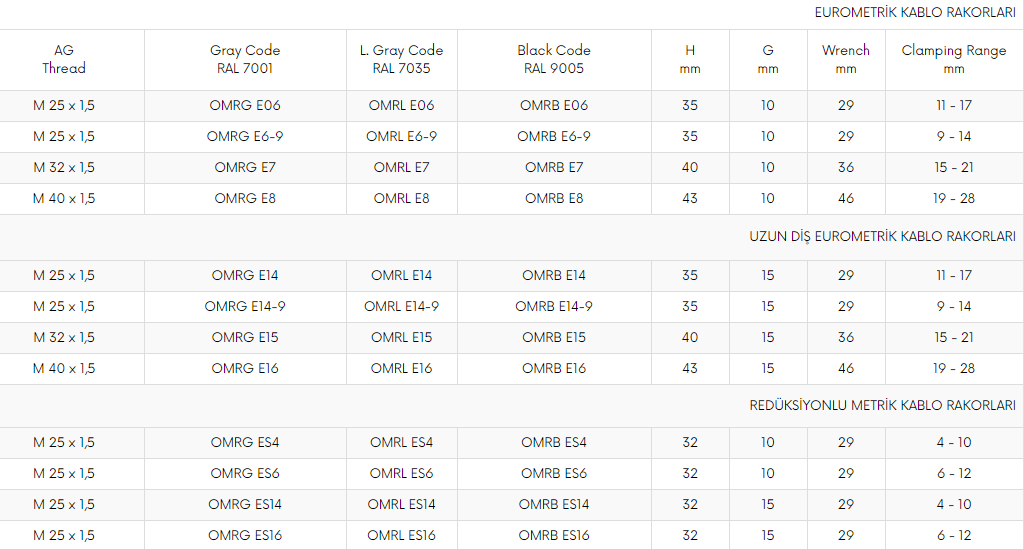Click the Black Code RAL 9005 header
1024x549 pixels.
point(554,59)
